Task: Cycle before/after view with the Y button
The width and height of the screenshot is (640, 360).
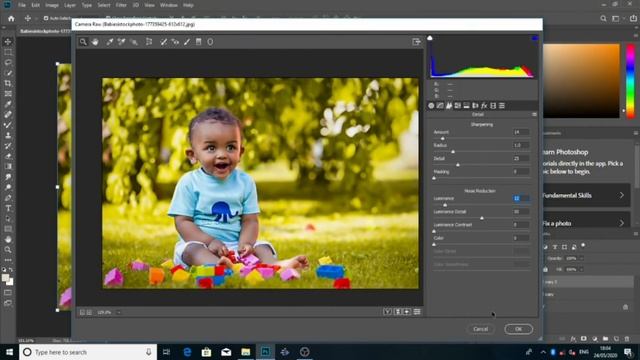Action: pyautogui.click(x=387, y=312)
